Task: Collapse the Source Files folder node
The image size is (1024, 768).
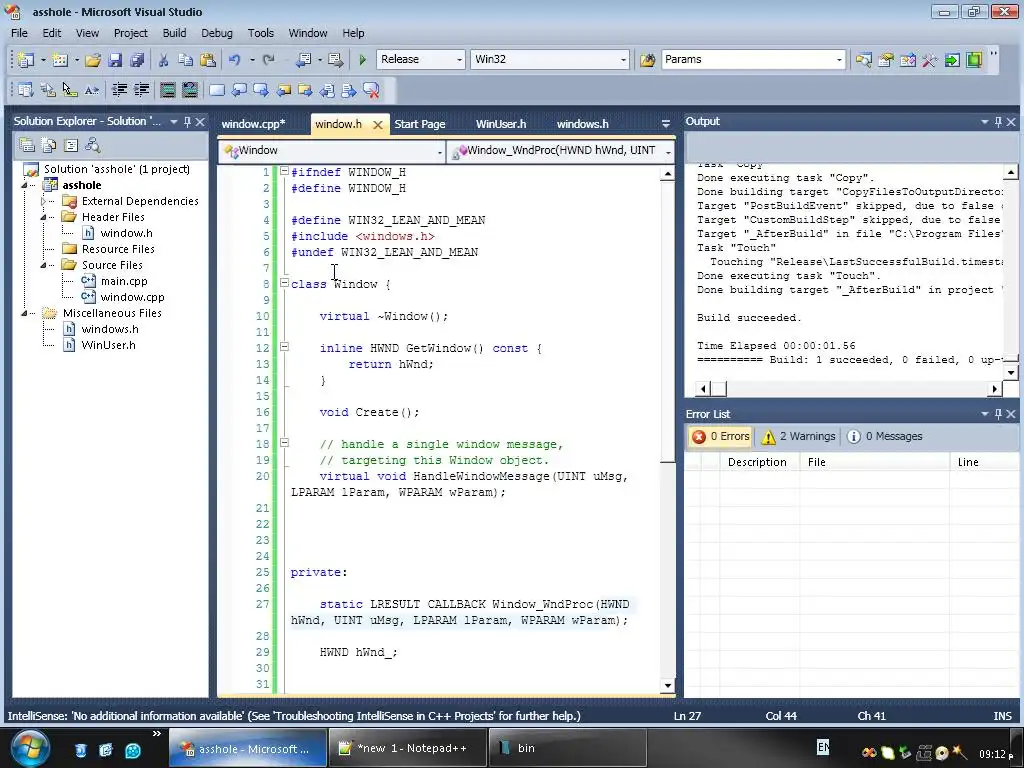Action: (x=43, y=265)
